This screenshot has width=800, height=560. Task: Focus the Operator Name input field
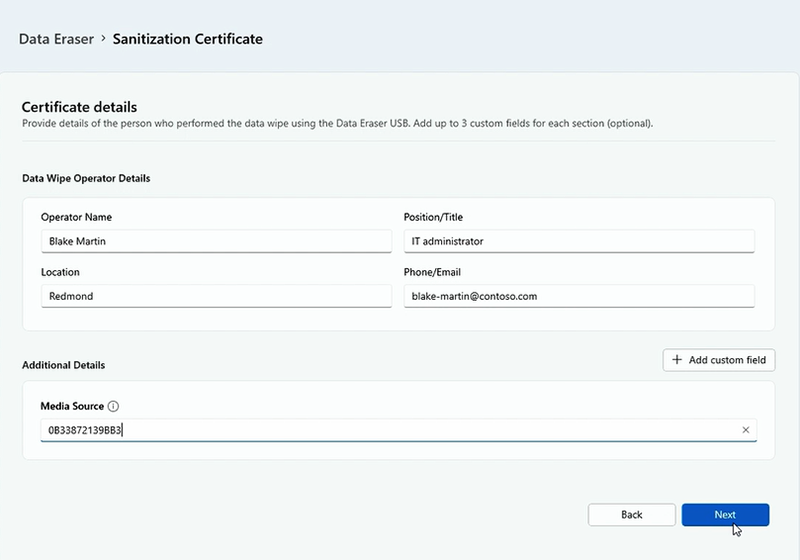[x=216, y=241]
